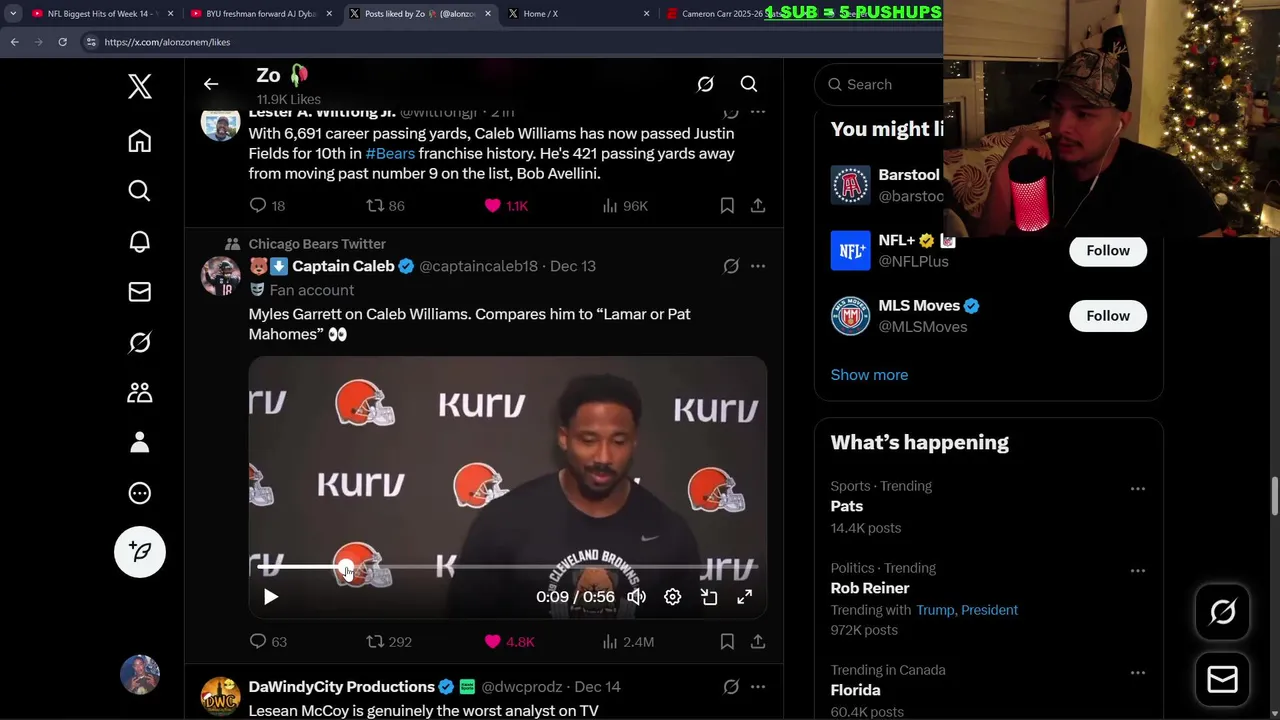The height and width of the screenshot is (720, 1280).
Task: Reply to Lester Wiltfong post, 18 comments
Action: 267,205
